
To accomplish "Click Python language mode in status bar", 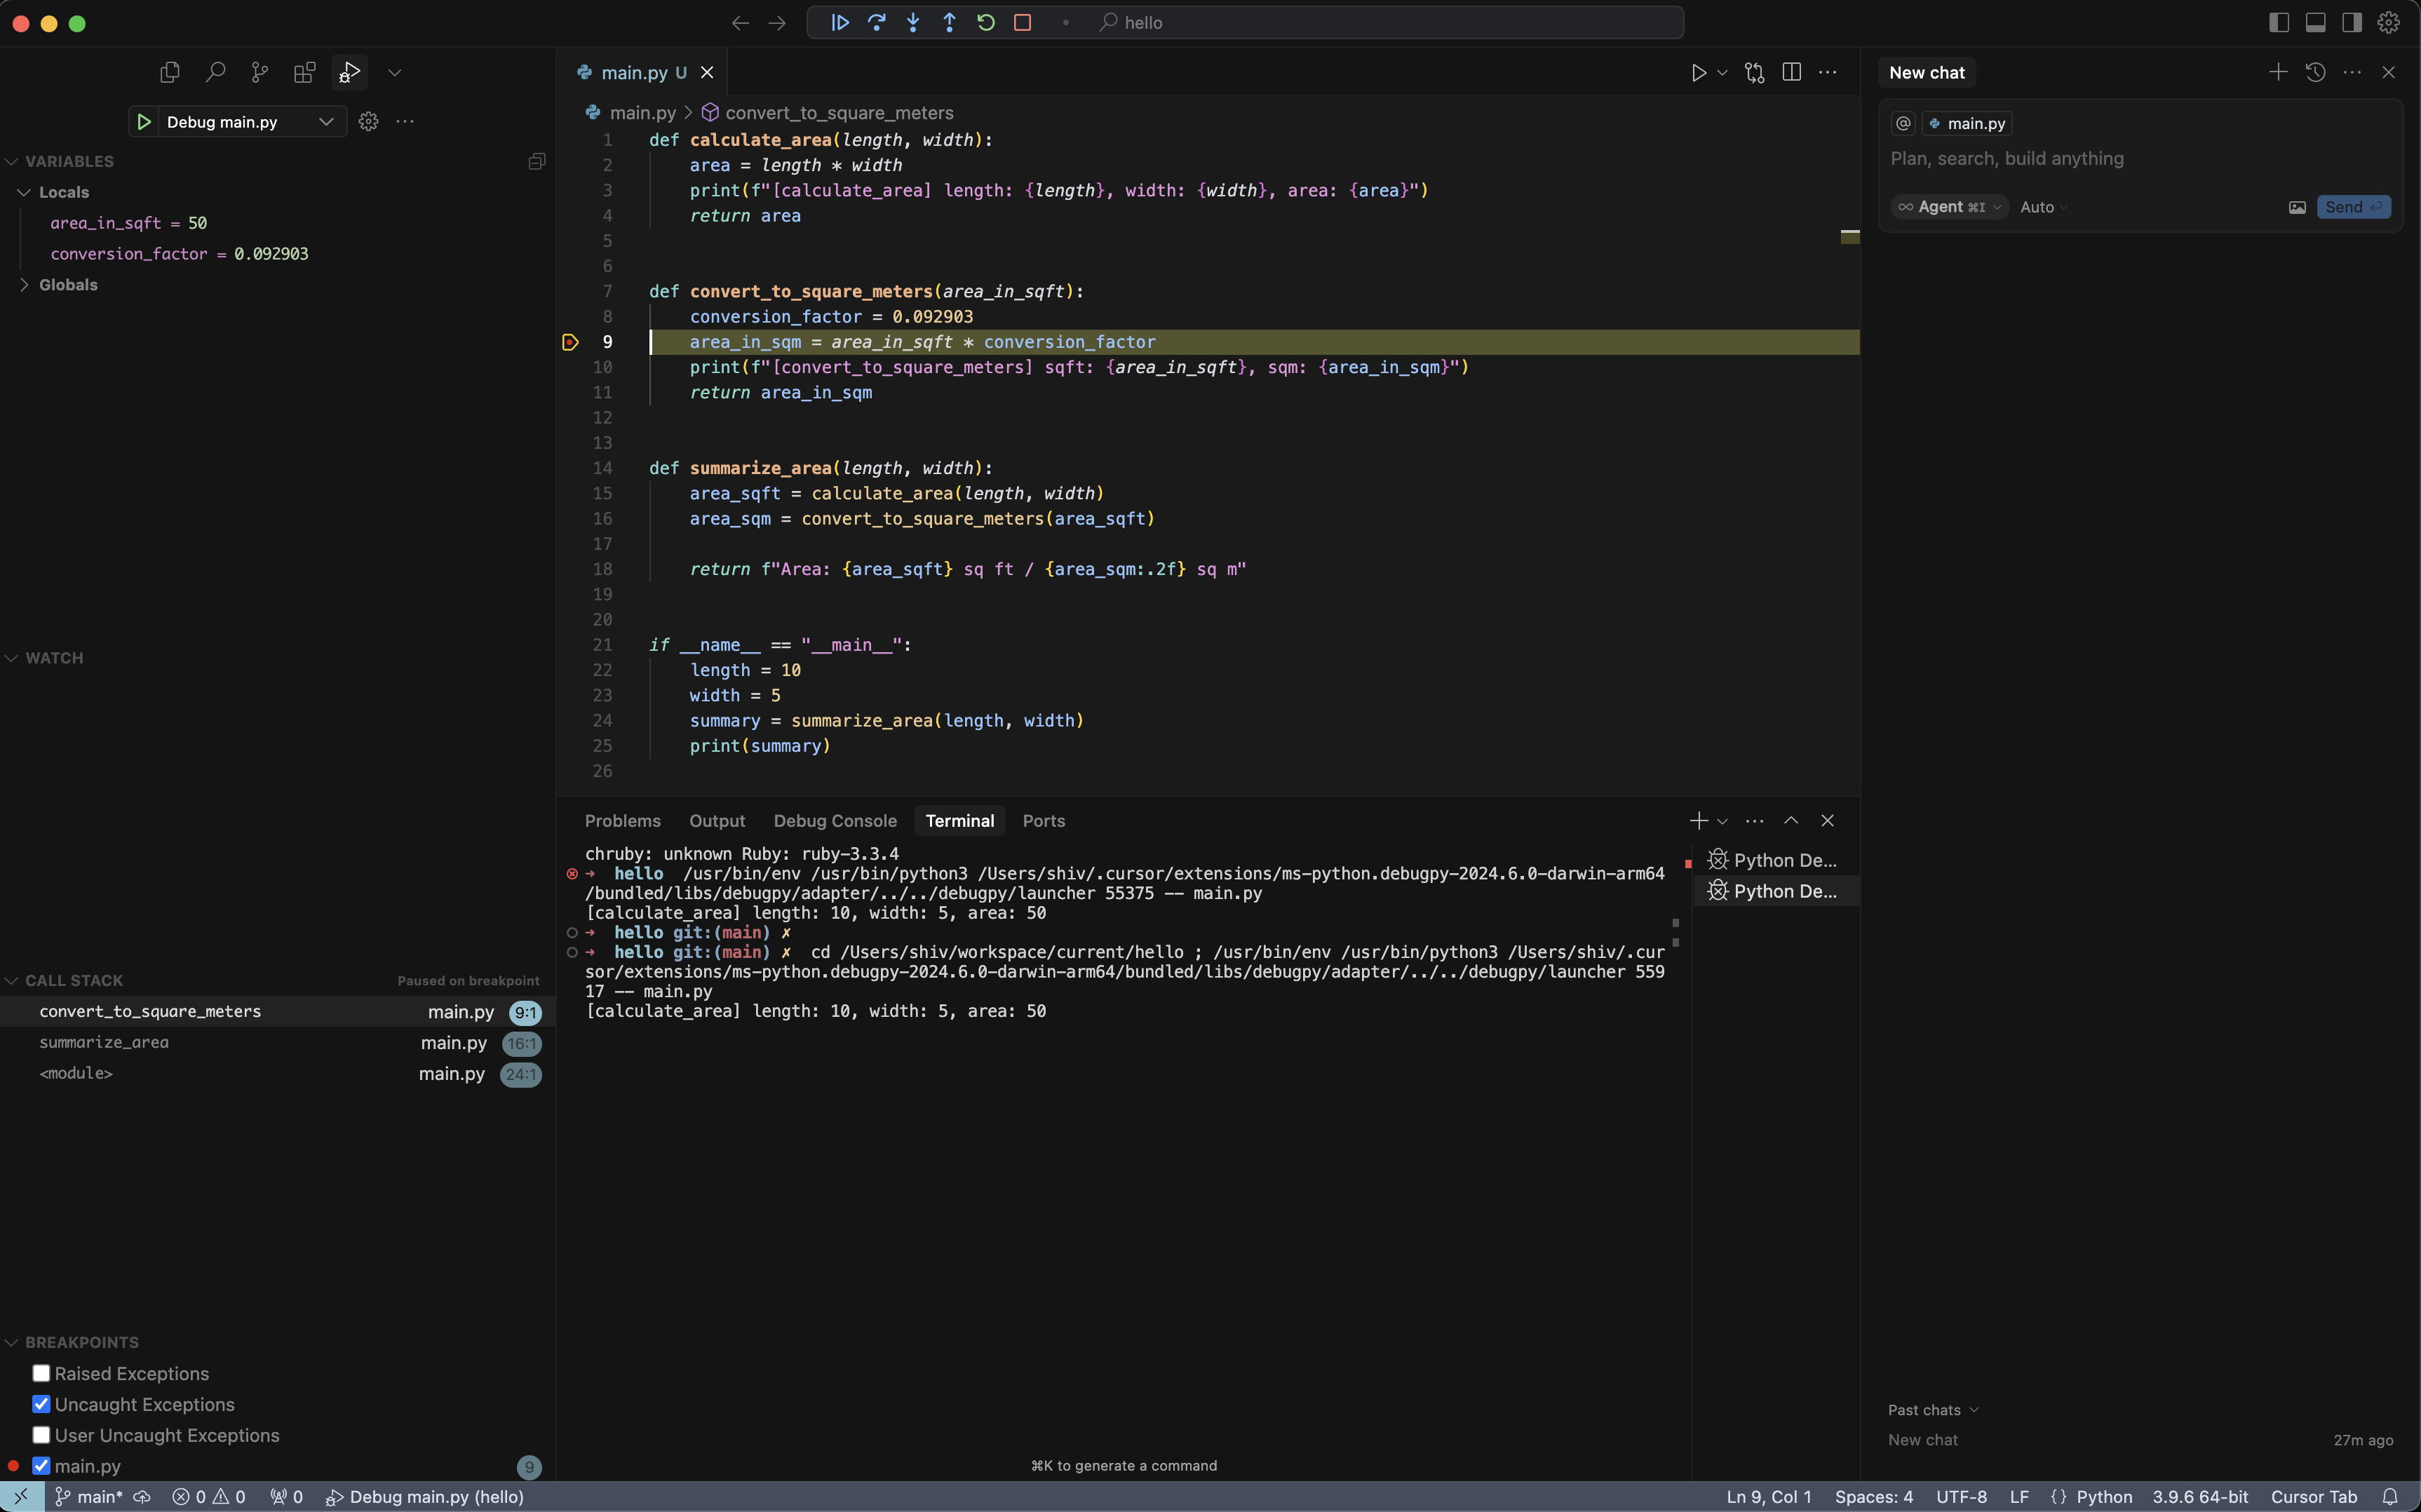I will click(2104, 1497).
